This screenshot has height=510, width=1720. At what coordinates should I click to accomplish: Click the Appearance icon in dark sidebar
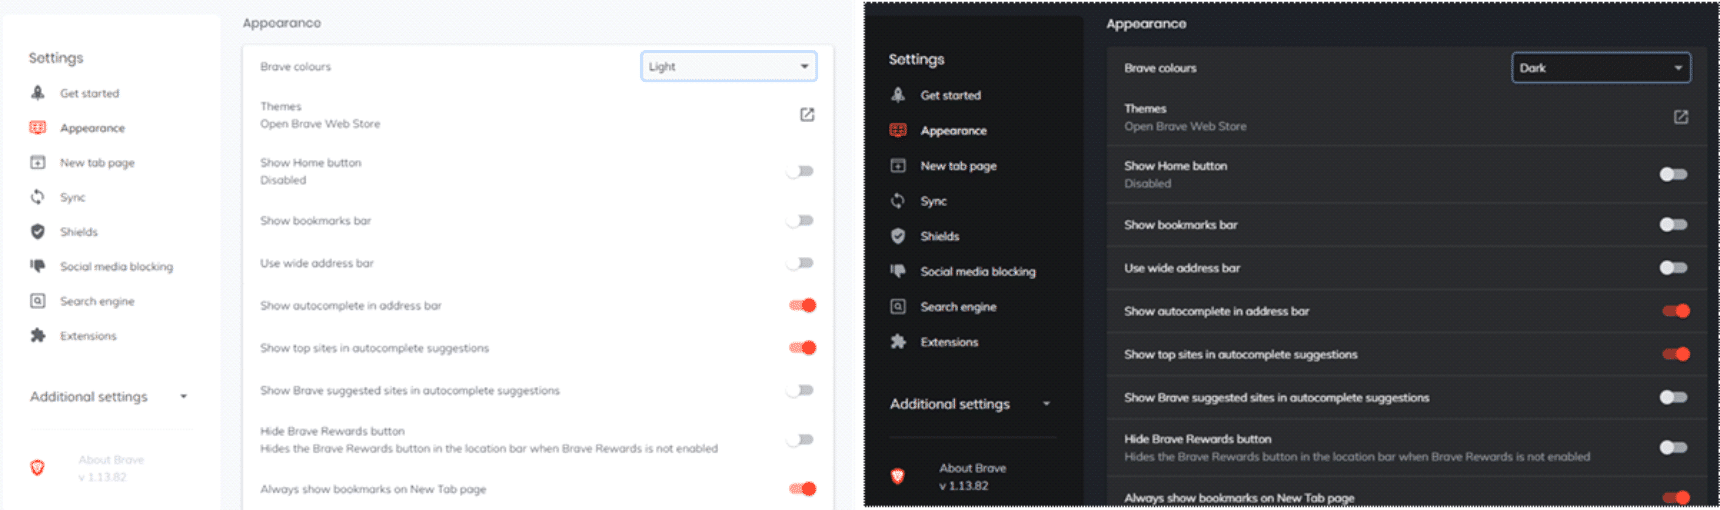(898, 130)
